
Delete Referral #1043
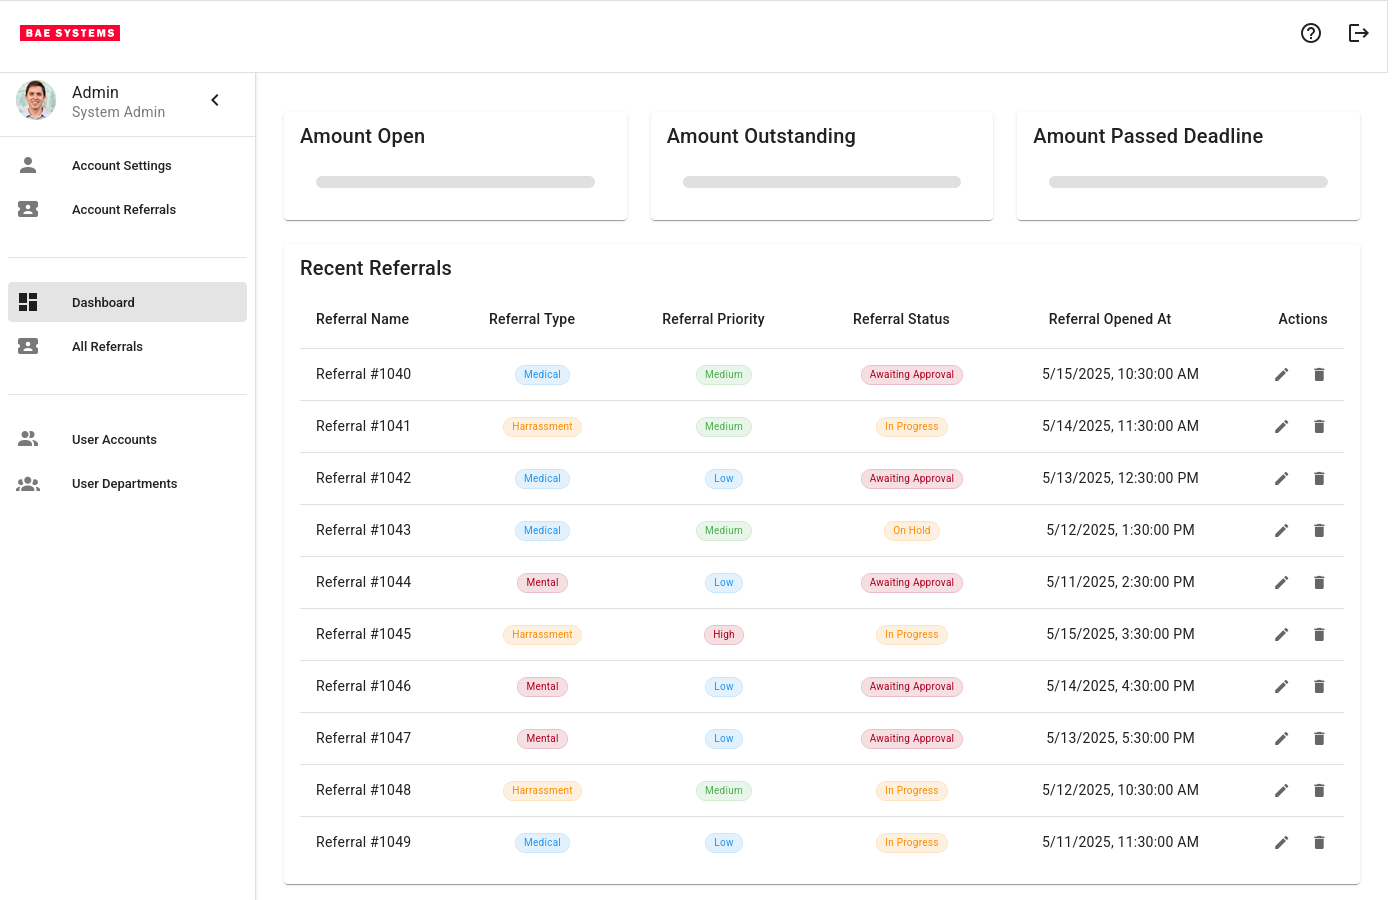click(1319, 531)
